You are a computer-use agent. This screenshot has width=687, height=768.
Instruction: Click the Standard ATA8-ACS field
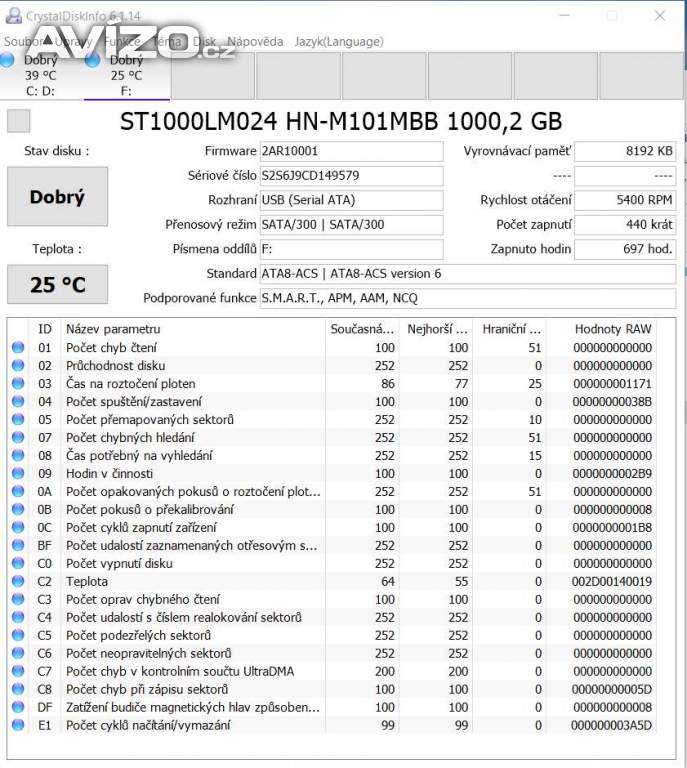click(x=468, y=274)
